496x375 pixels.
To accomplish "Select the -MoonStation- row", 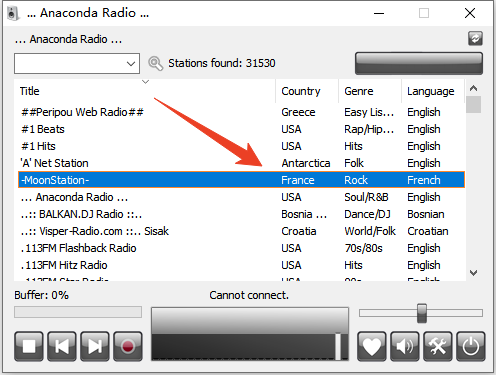I will 241,180.
